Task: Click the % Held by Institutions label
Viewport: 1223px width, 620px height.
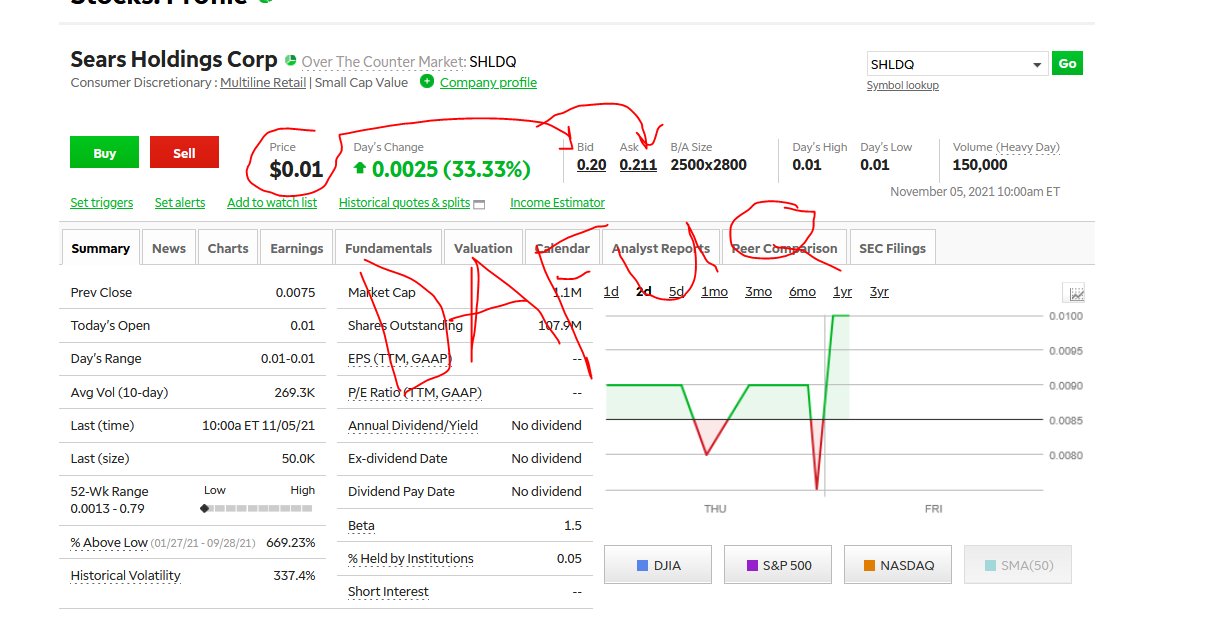Action: (411, 559)
